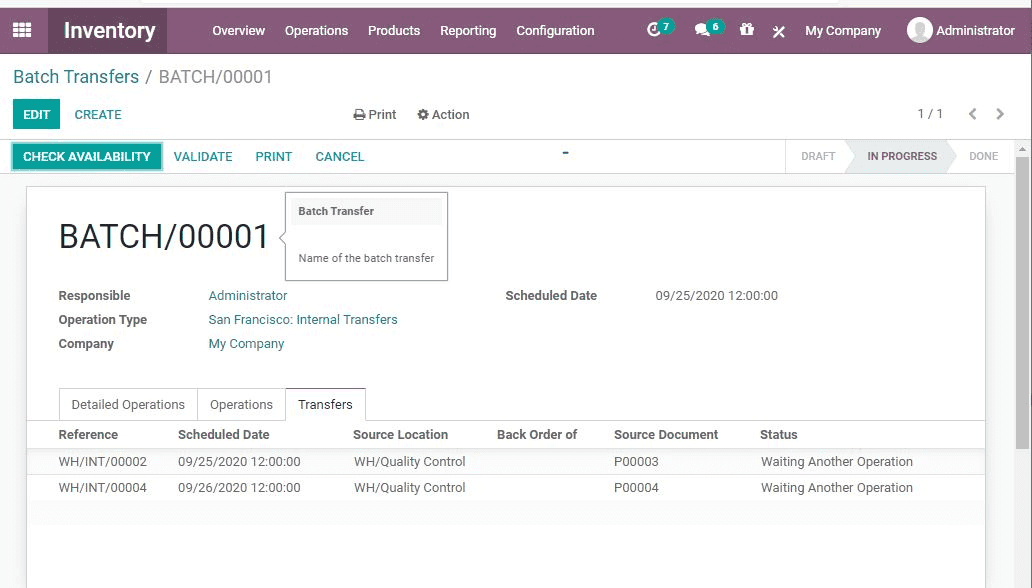Sort by Back Order of column header
The height and width of the screenshot is (588, 1032).
(536, 435)
